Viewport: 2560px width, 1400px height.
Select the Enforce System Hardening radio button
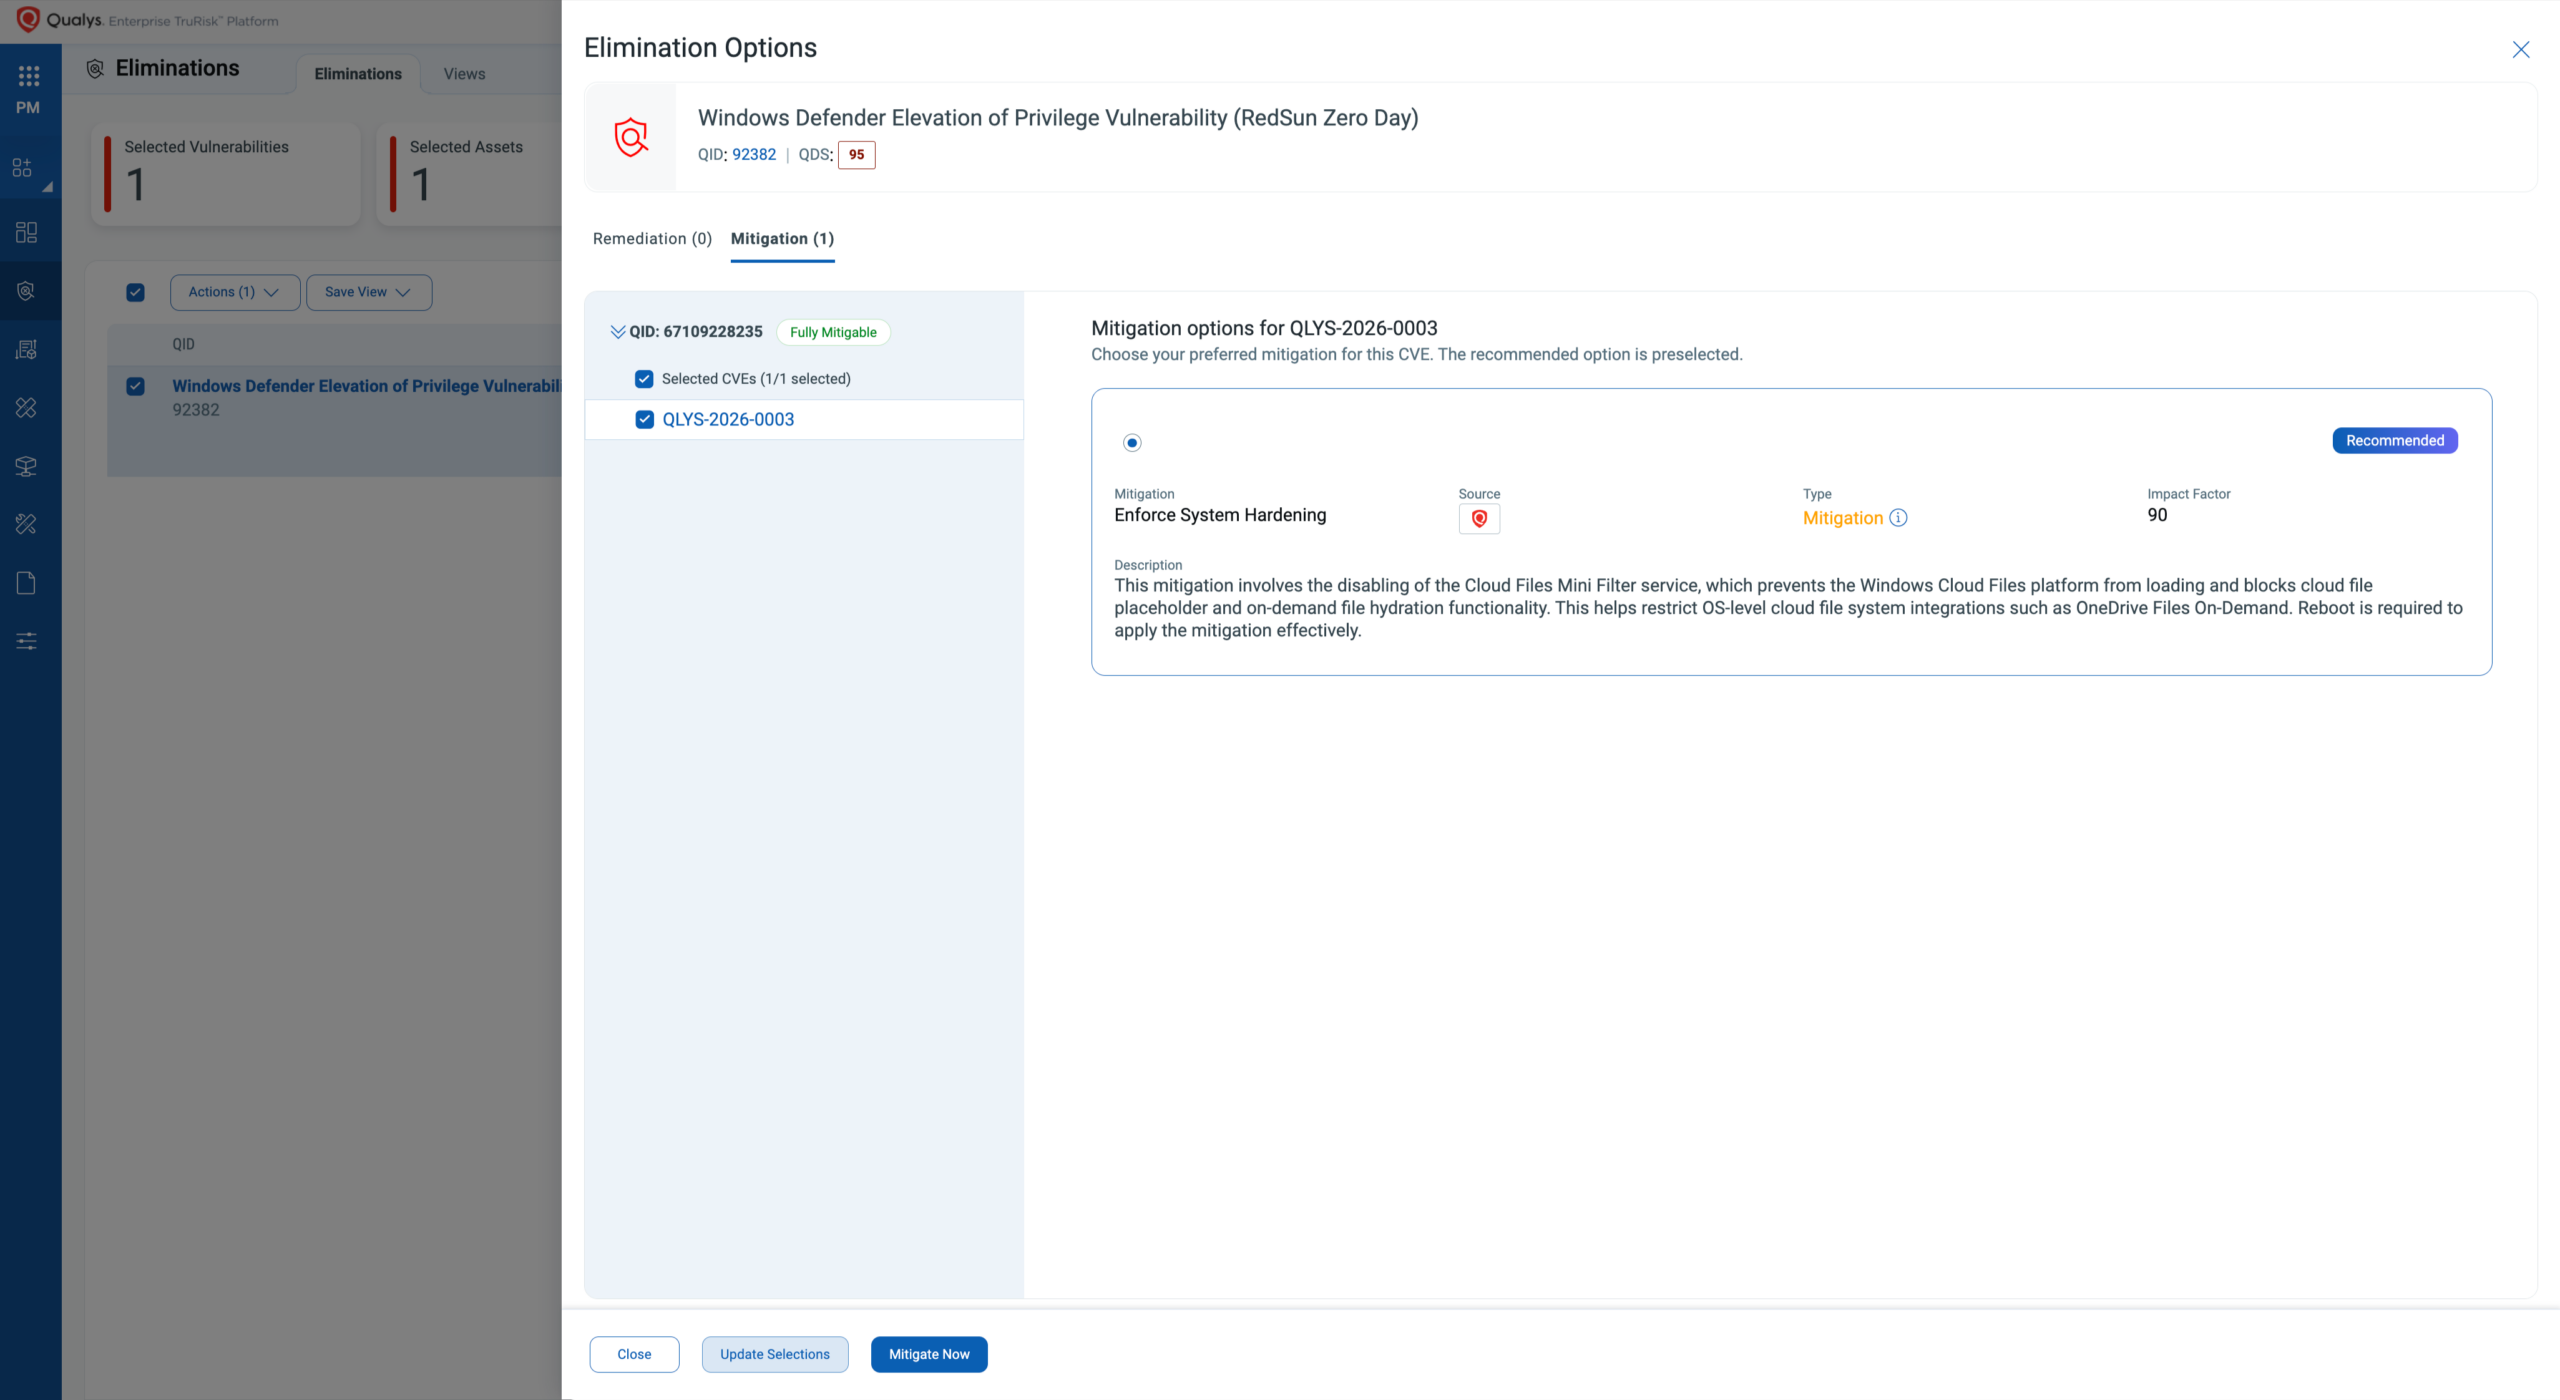click(x=1132, y=442)
